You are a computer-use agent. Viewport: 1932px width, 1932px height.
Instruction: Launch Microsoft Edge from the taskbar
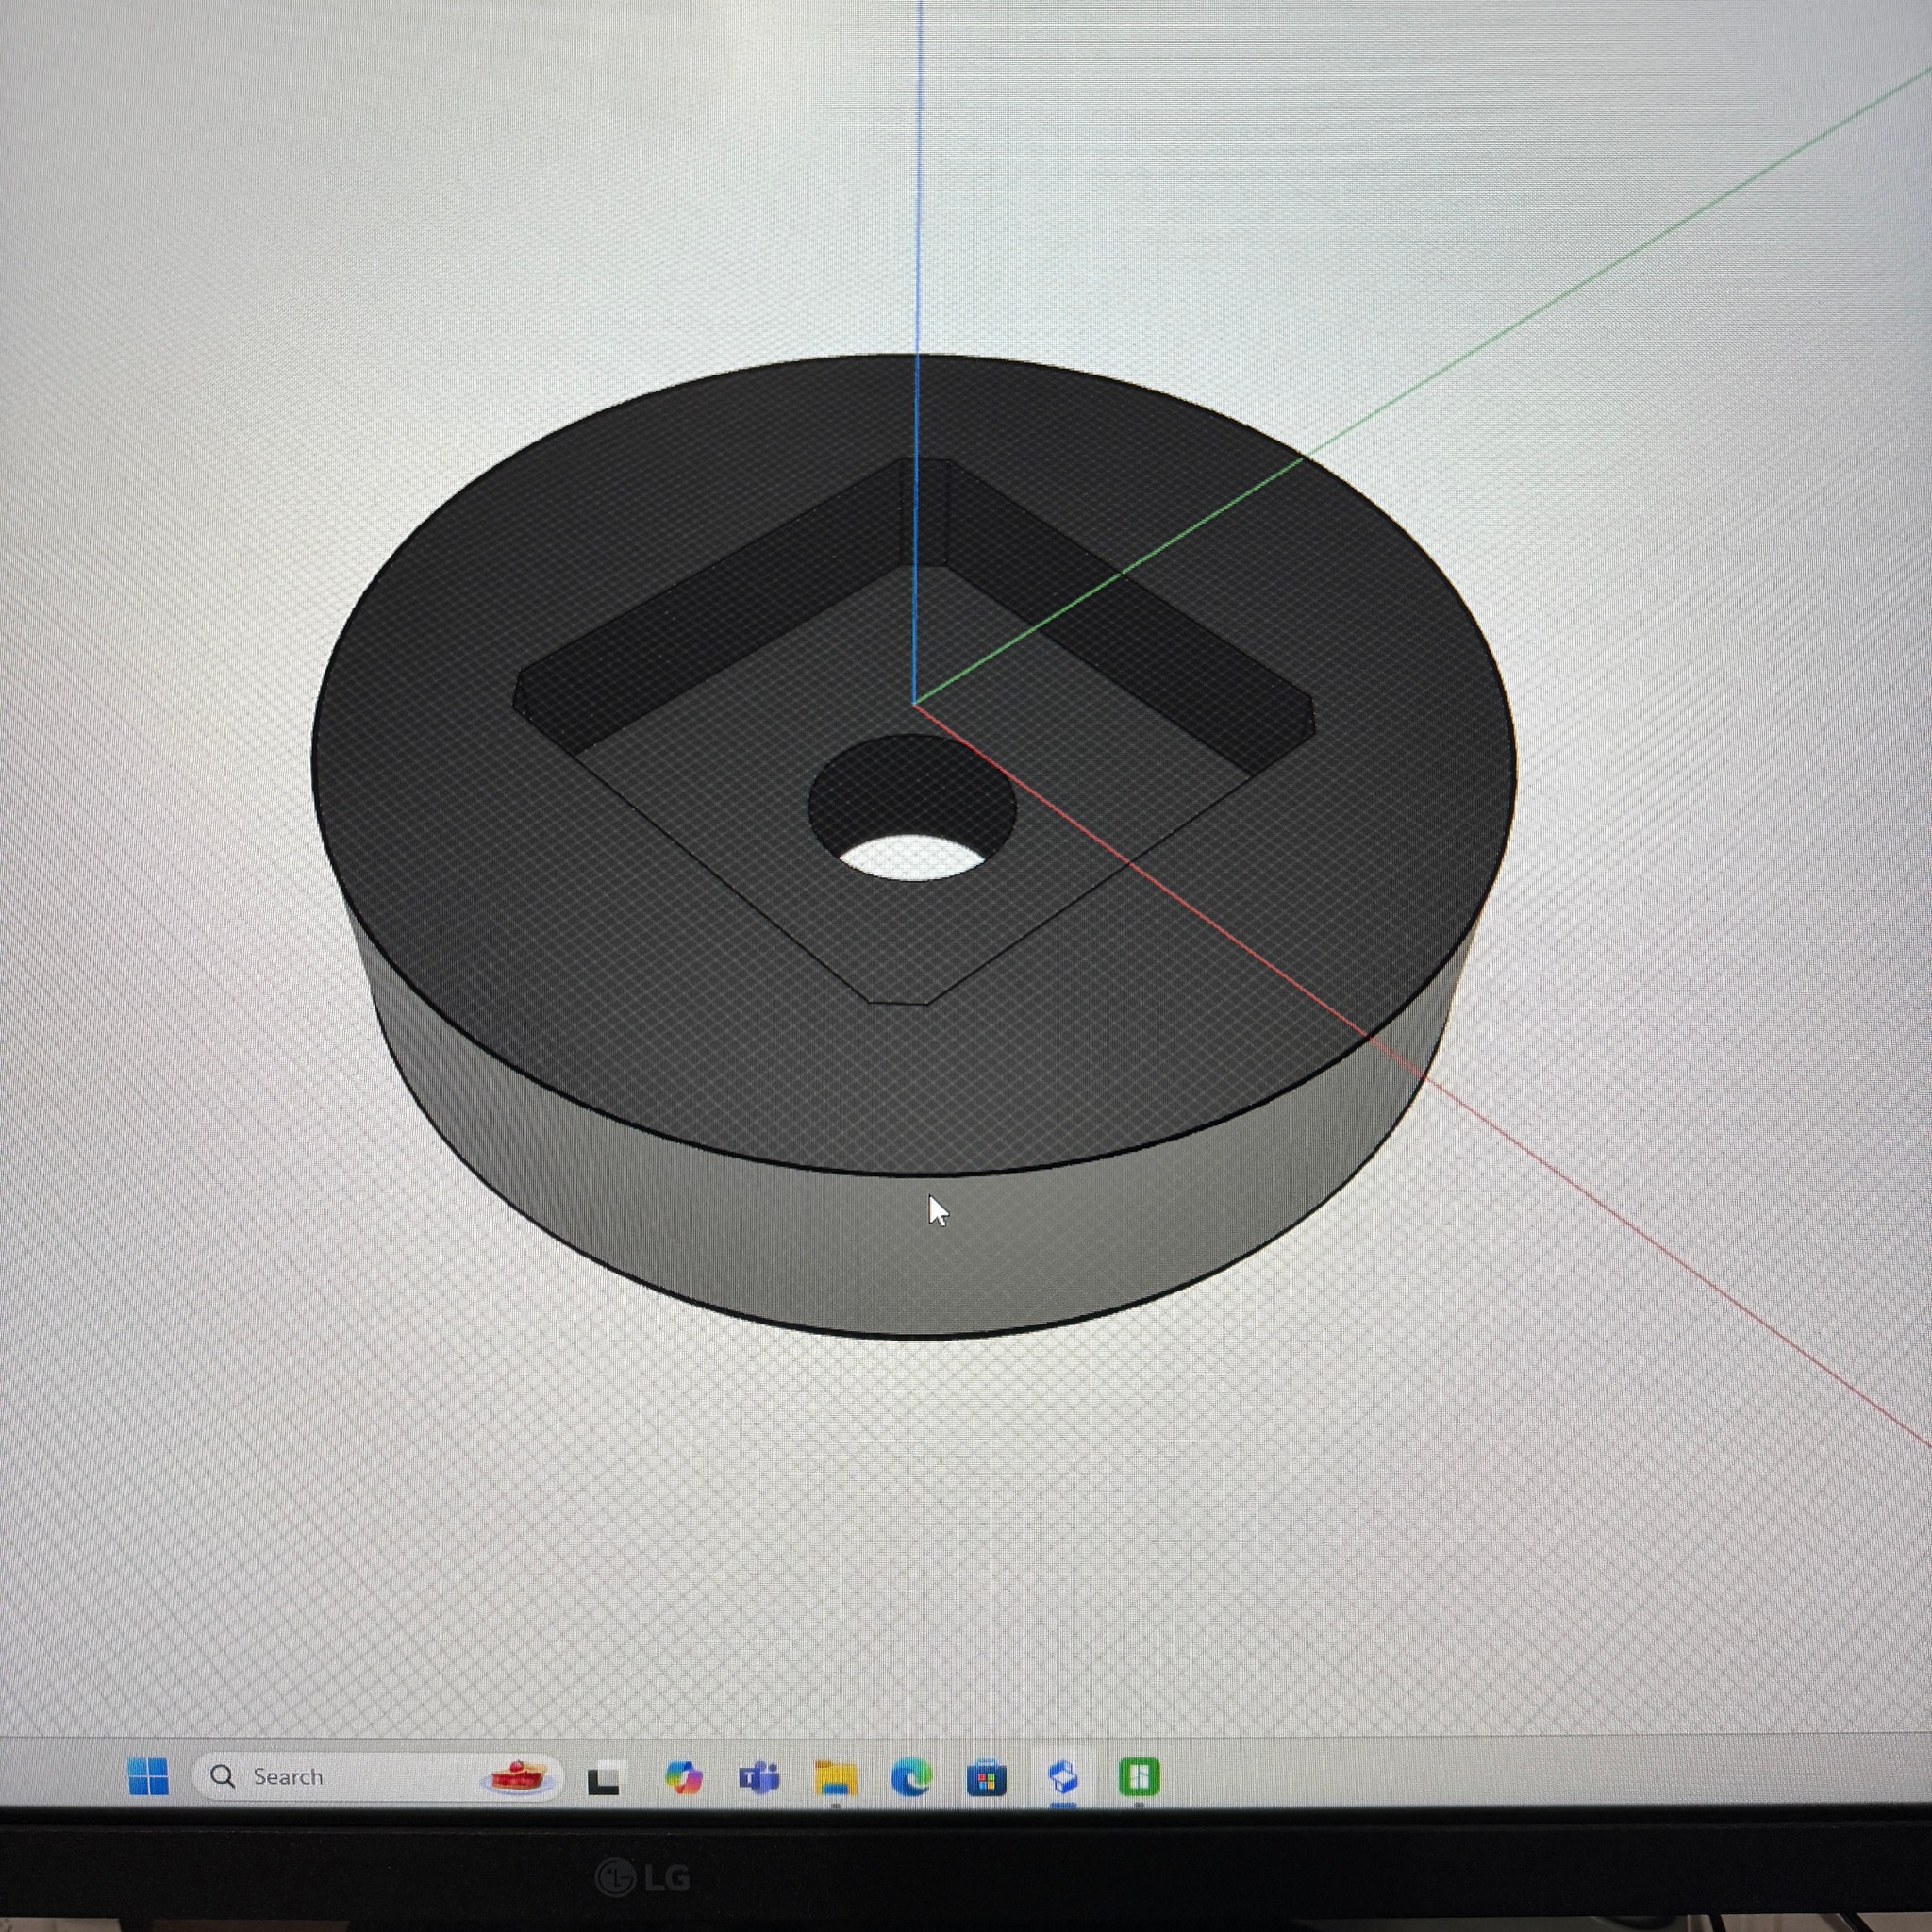(x=911, y=1778)
